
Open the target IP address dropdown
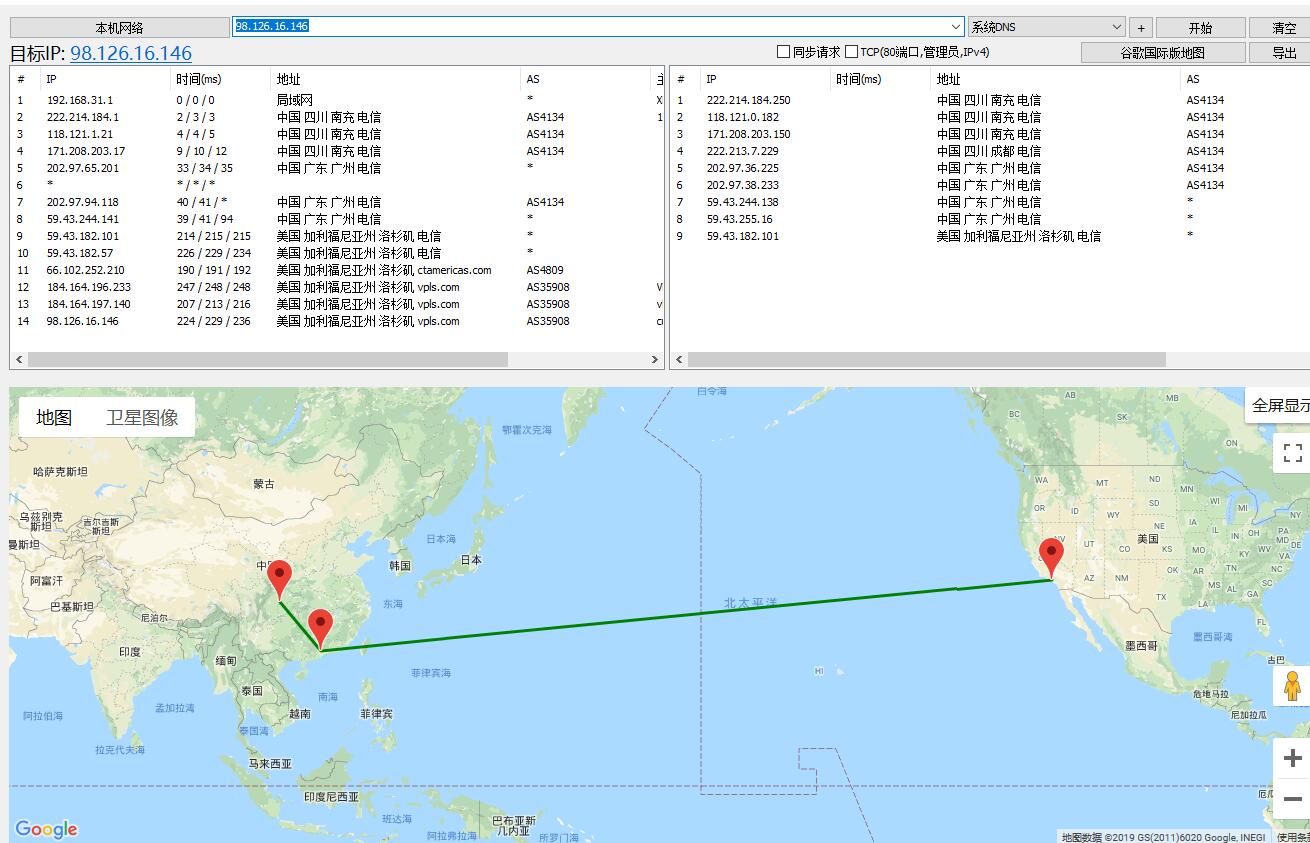956,27
